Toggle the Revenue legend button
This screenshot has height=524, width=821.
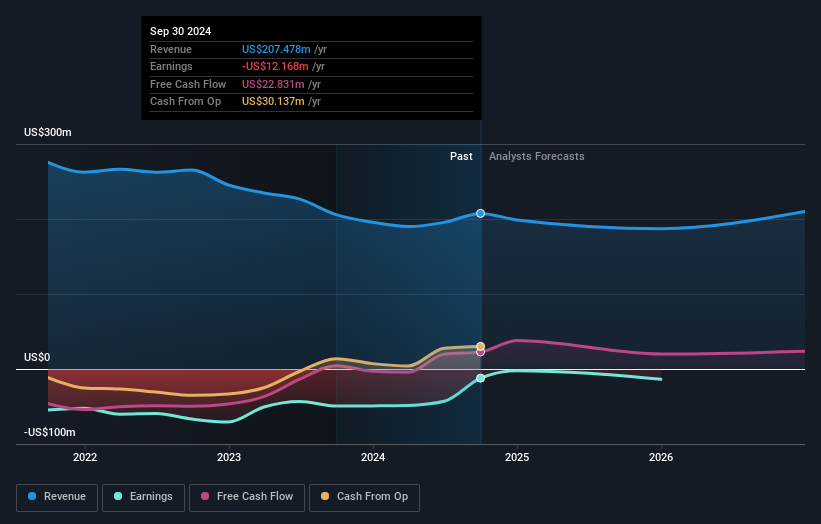[x=57, y=497]
